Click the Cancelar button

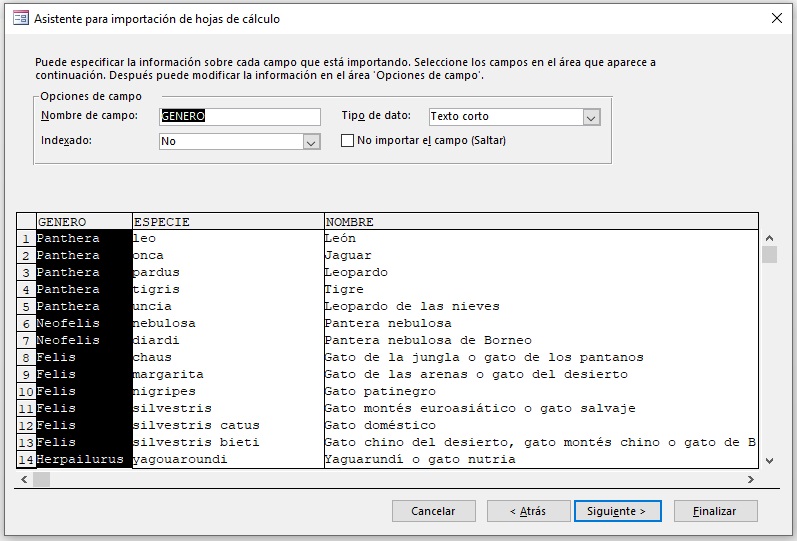pos(434,511)
